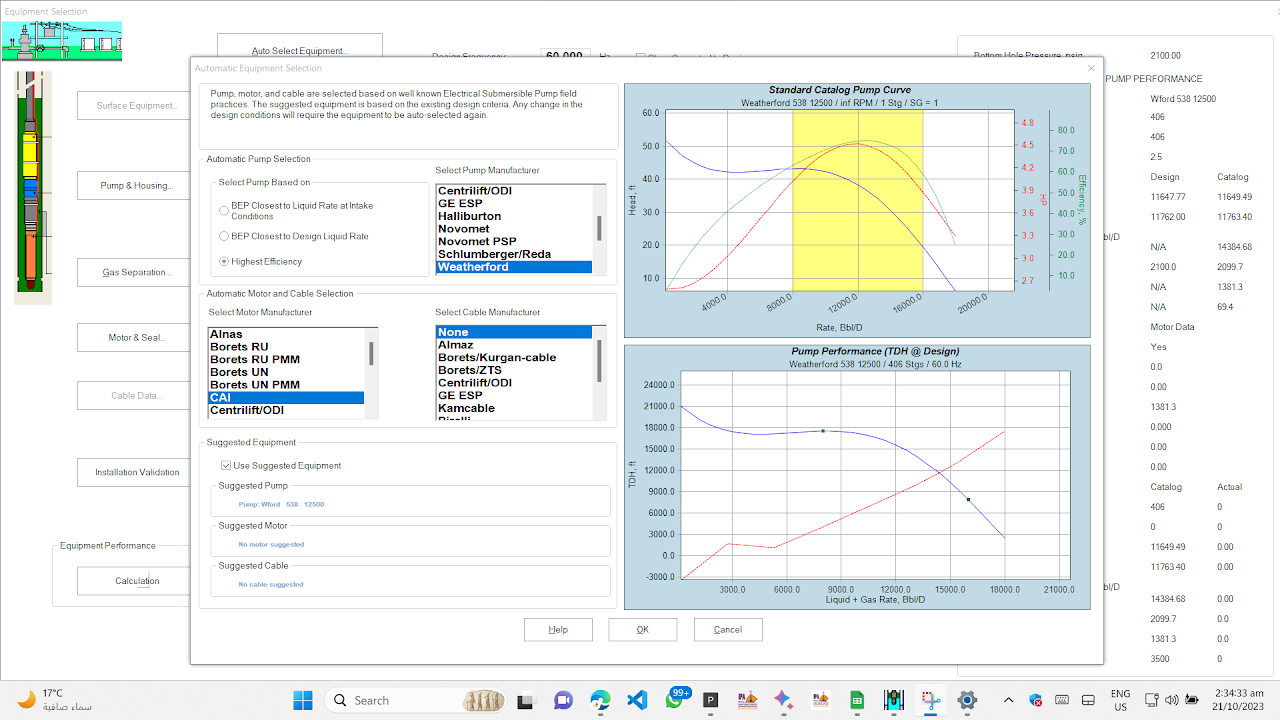The height and width of the screenshot is (720, 1280).
Task: Confirm with the OK button
Action: tap(643, 629)
